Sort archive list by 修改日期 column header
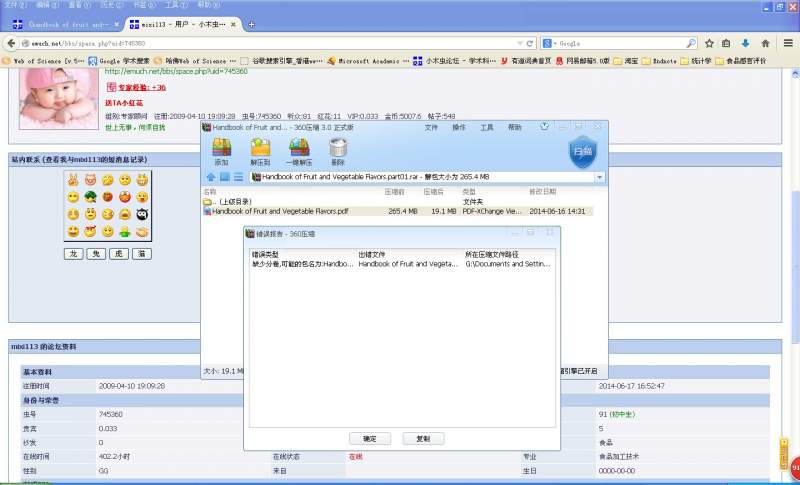 pyautogui.click(x=542, y=192)
